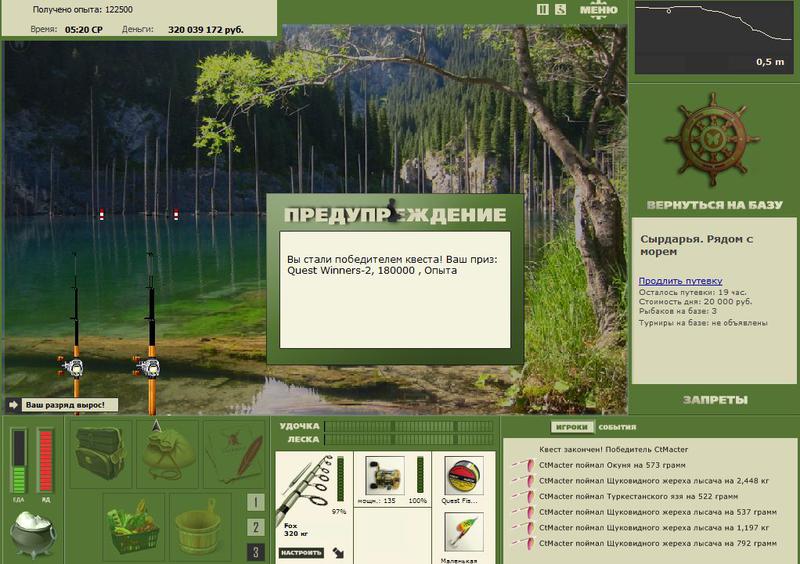Click 'Рыбаков на базе: 3' text
This screenshot has height=564, width=800.
coord(678,311)
